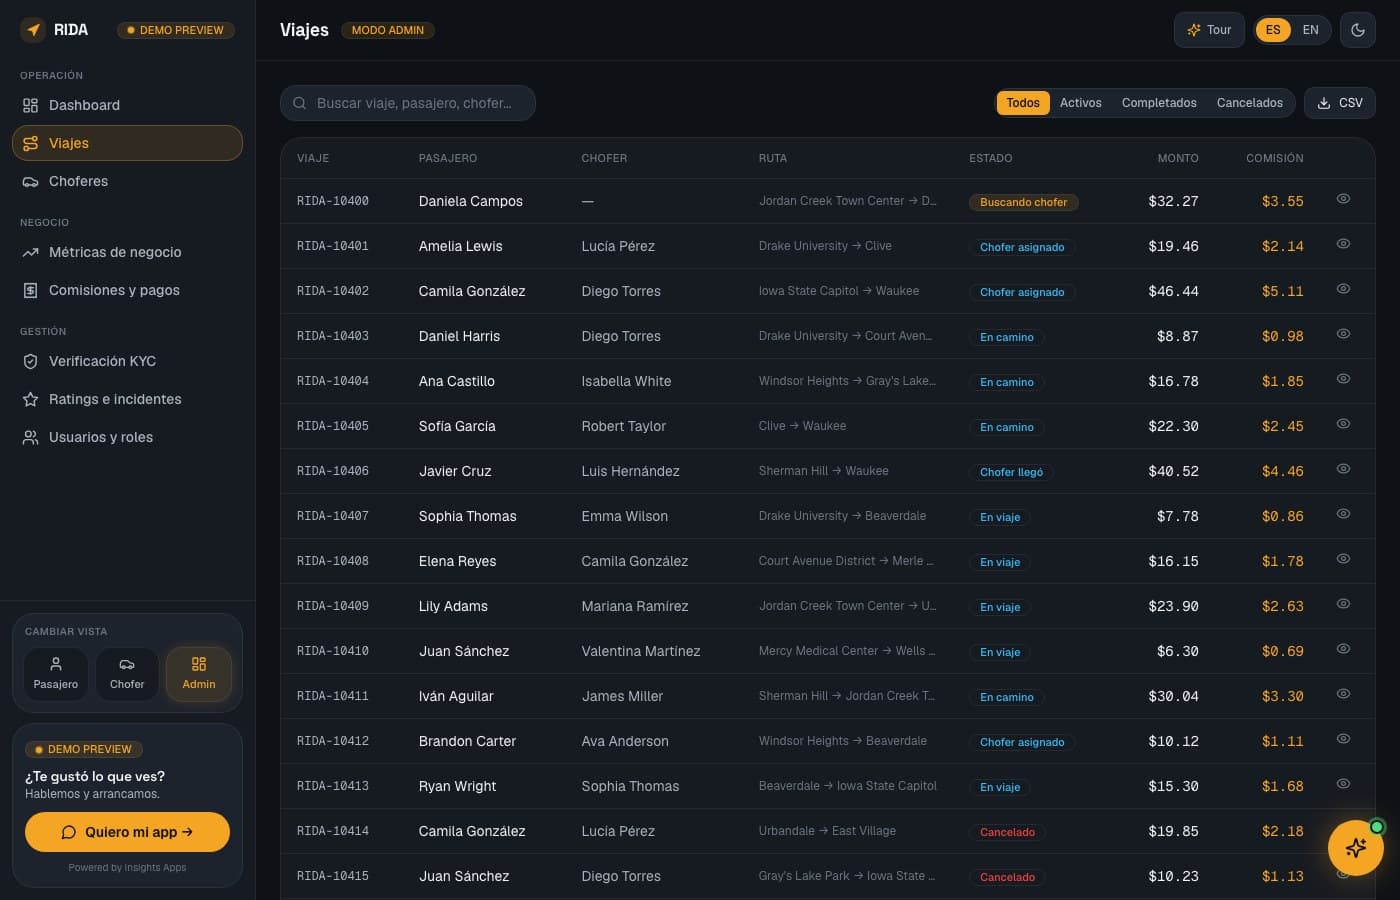Viewport: 1400px width, 900px height.
Task: Open Ratings e incidentes
Action: tap(127, 399)
